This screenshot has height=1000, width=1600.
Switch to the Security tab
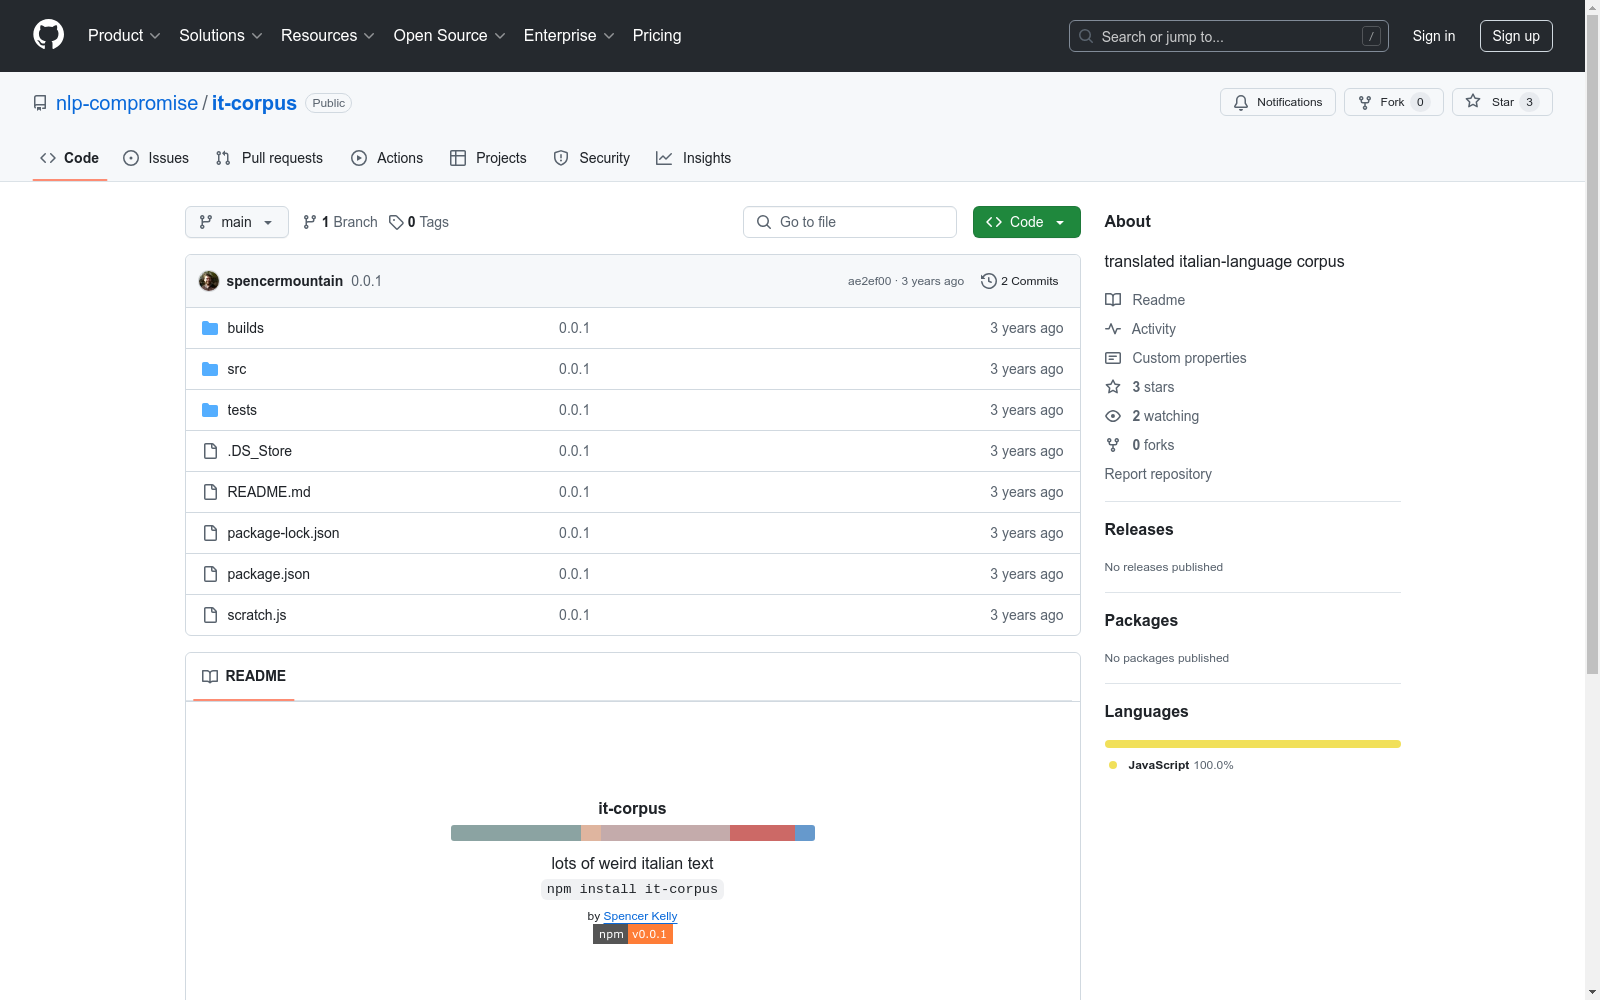(x=592, y=158)
